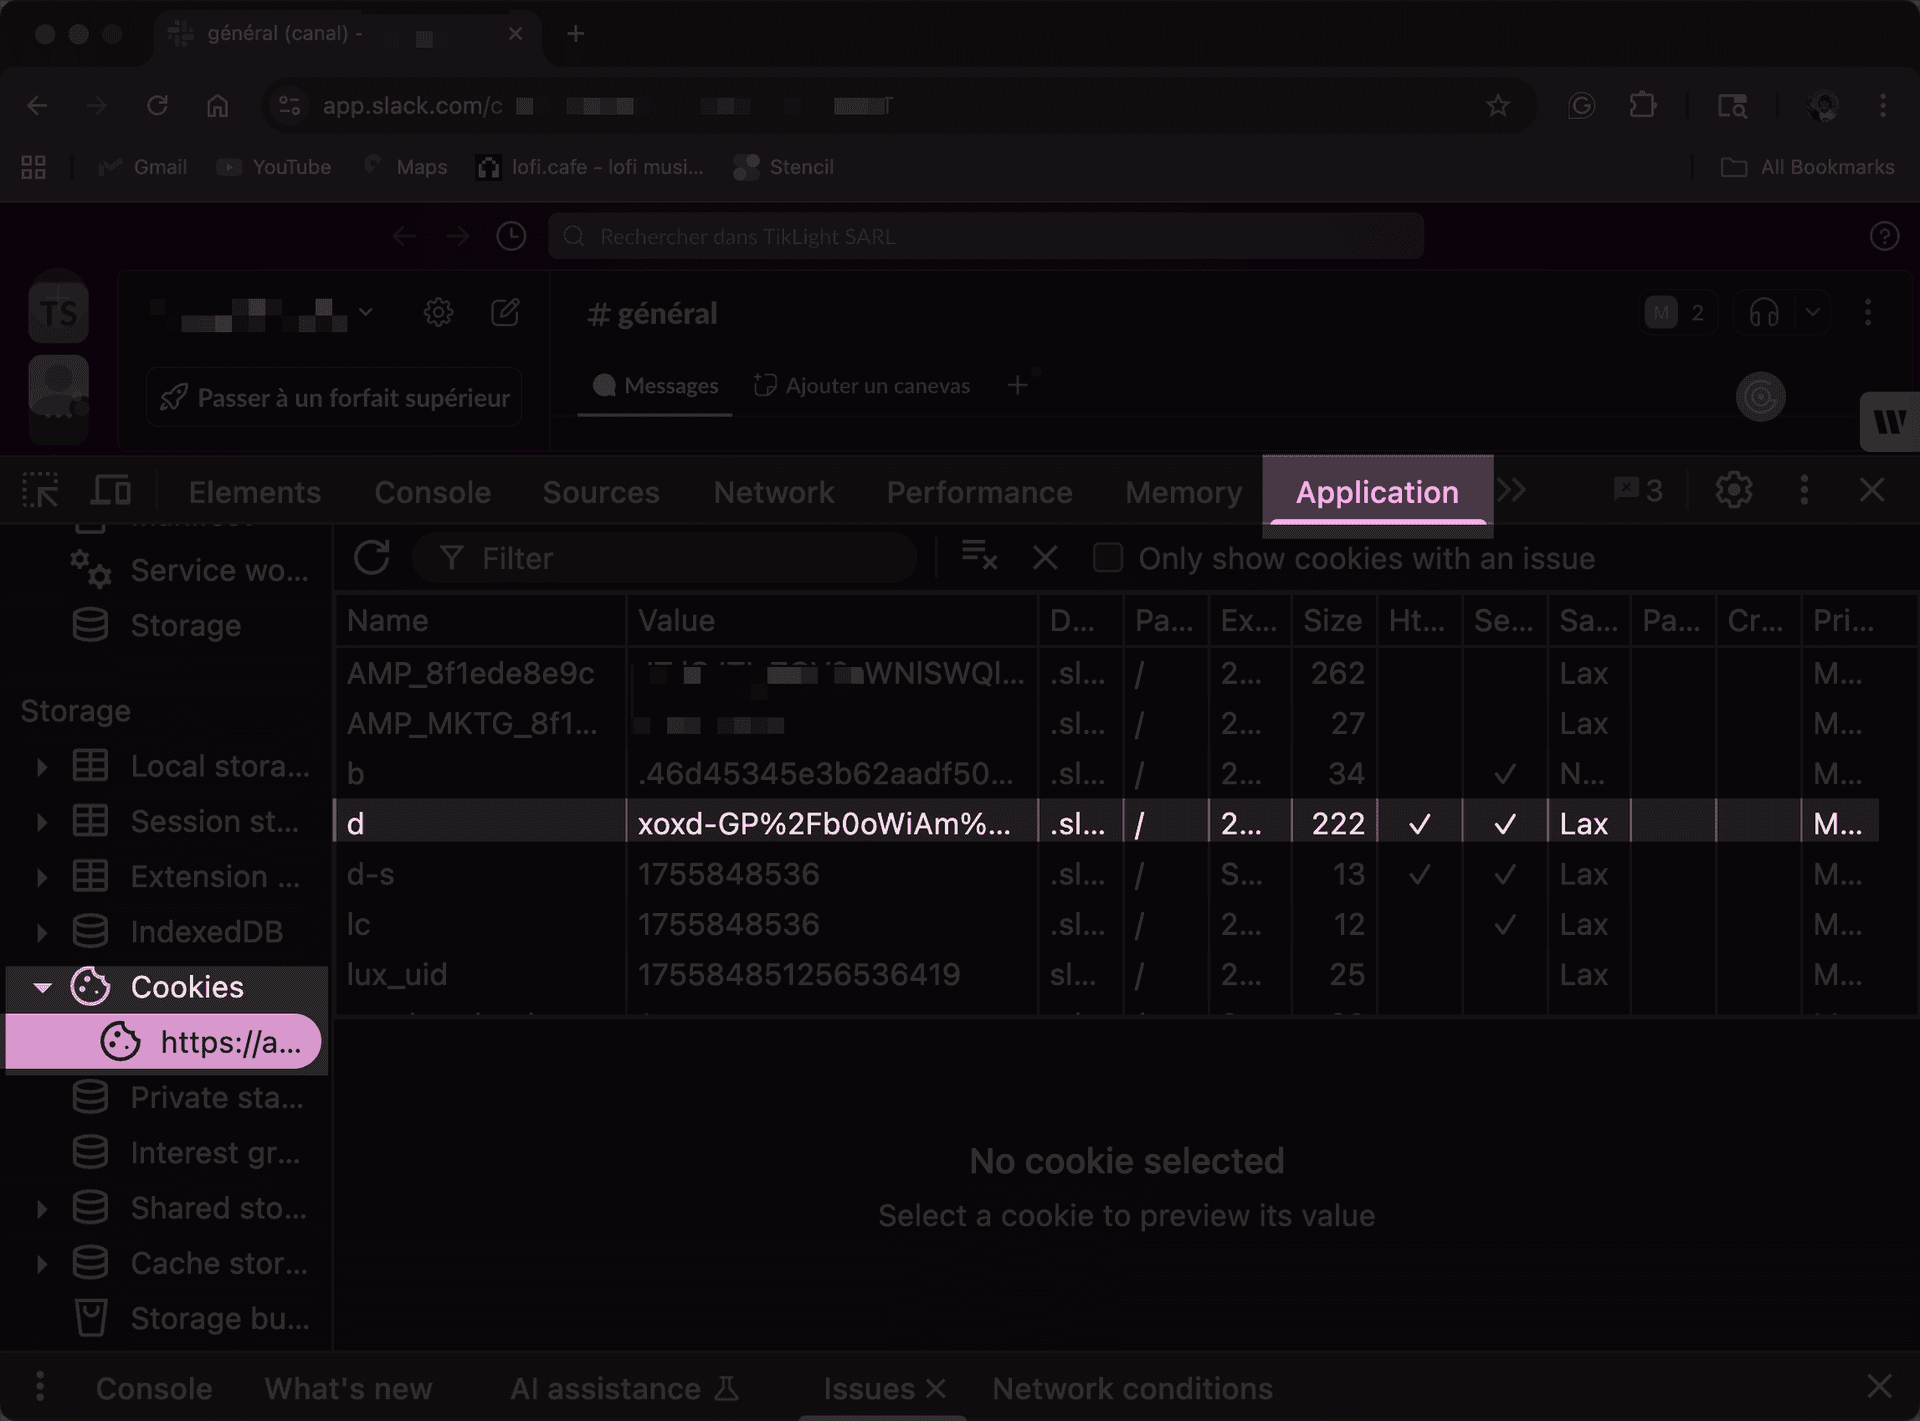Select the Messages tab in #général
This screenshot has width=1920, height=1421.
(x=655, y=385)
